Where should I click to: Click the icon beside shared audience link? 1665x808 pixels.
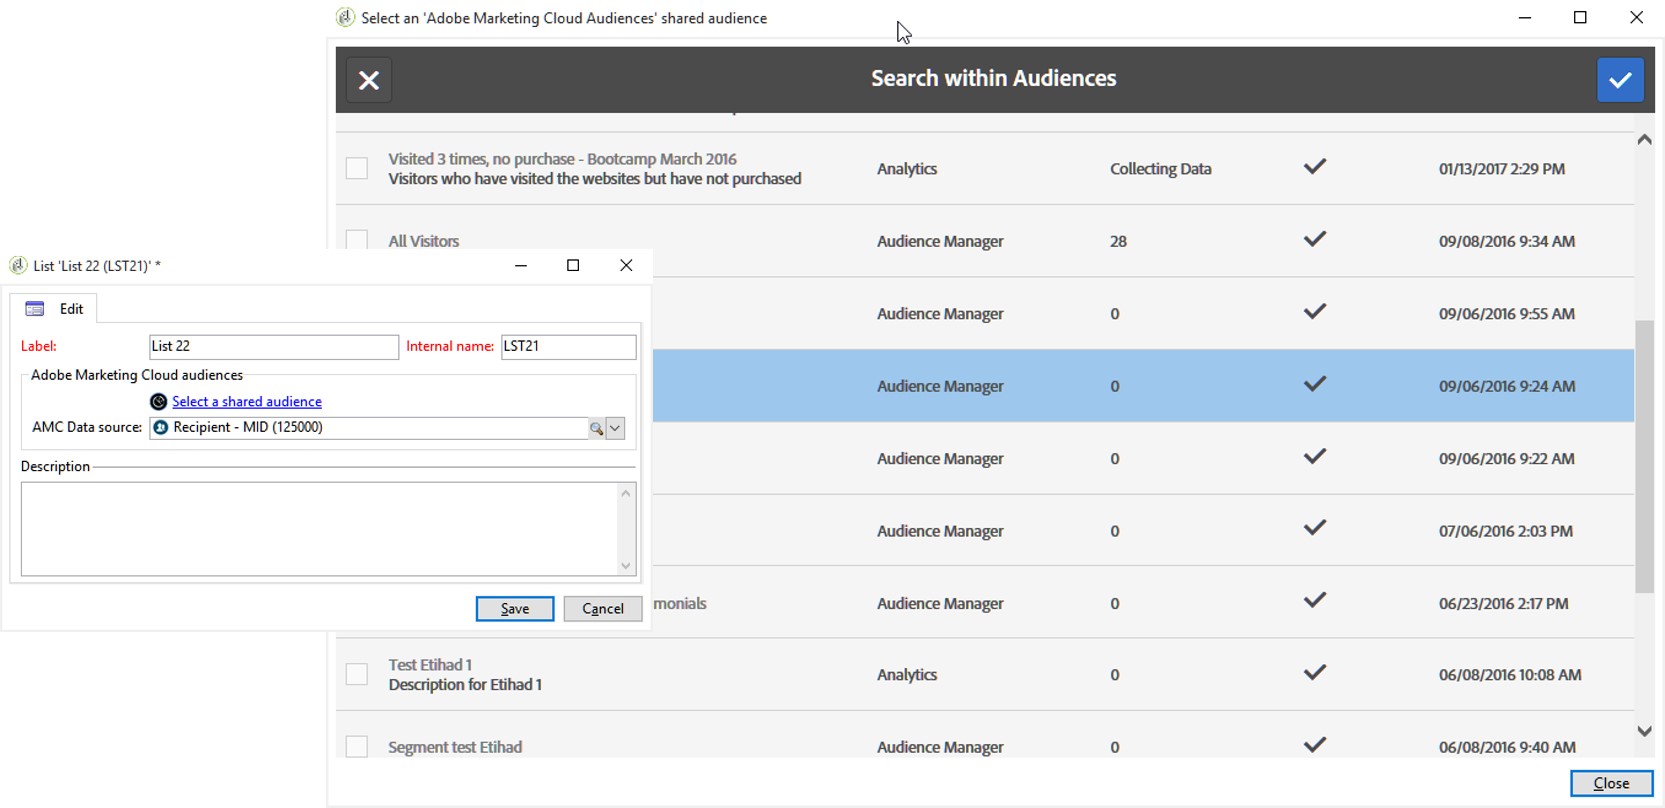click(158, 402)
